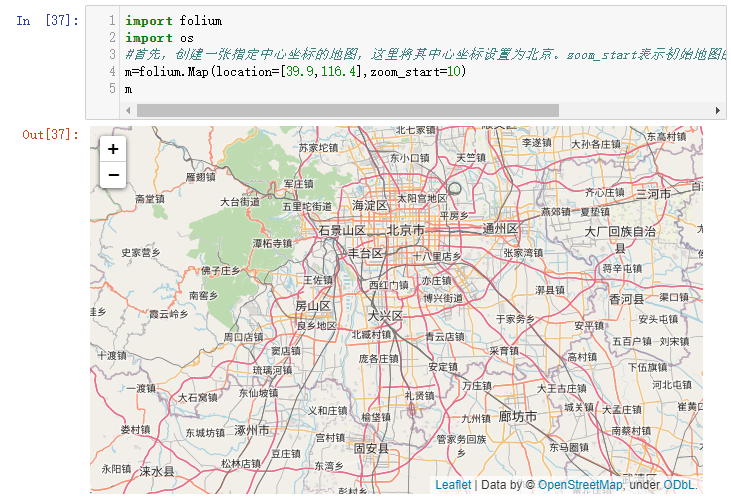Screen dimensions: 731x502
Task: Click the 十八里店乡 label on map
Action: click(437, 256)
